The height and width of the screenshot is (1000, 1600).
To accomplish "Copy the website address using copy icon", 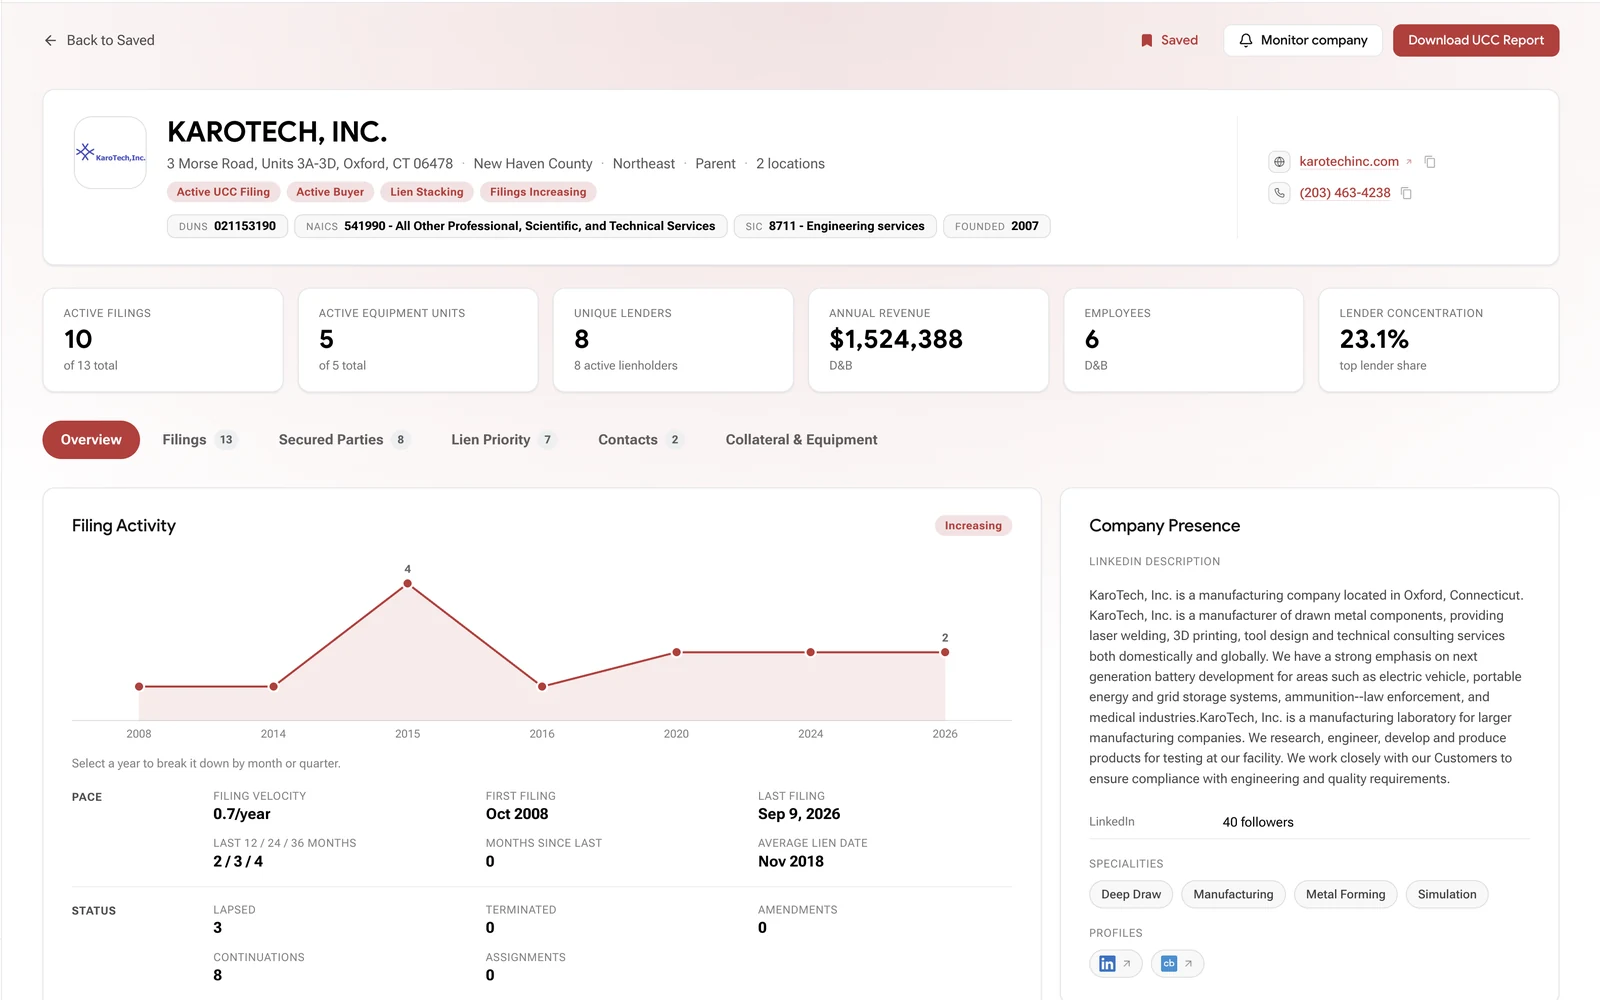I will pyautogui.click(x=1430, y=162).
